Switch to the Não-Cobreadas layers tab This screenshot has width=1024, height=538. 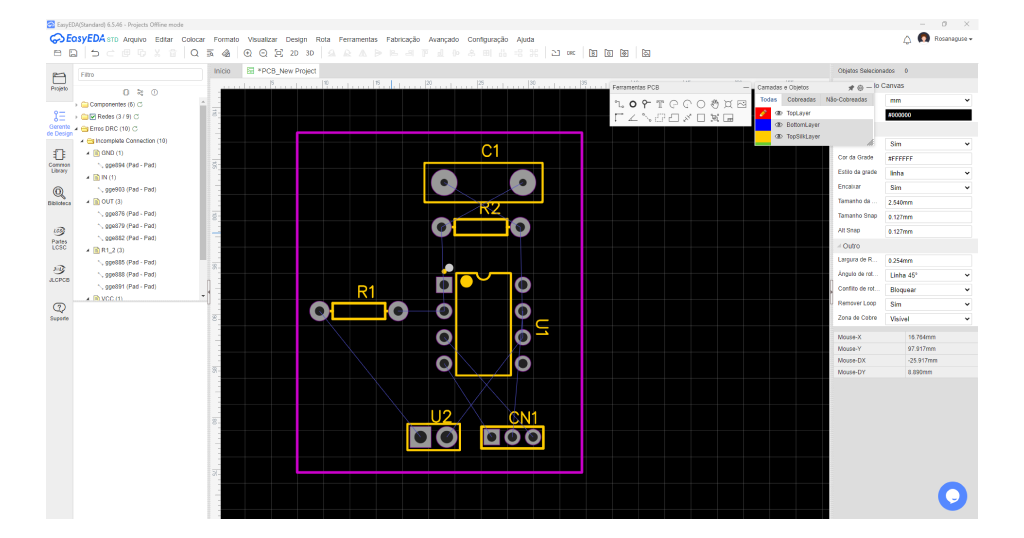pos(846,100)
